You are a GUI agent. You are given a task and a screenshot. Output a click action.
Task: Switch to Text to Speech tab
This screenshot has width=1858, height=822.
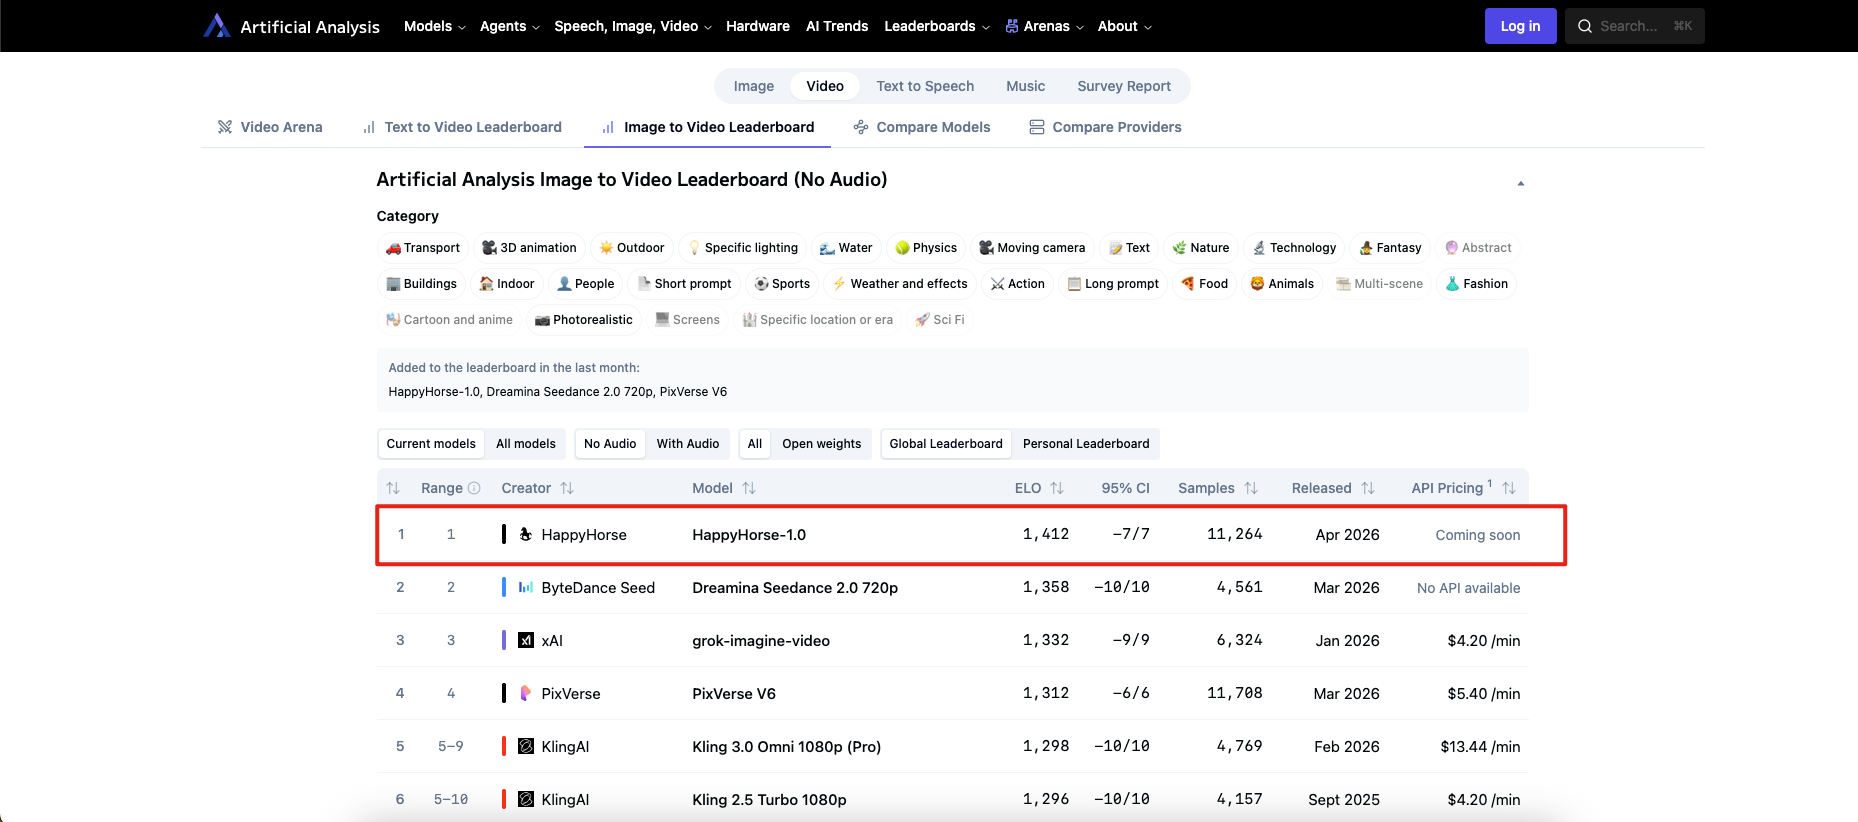924,86
